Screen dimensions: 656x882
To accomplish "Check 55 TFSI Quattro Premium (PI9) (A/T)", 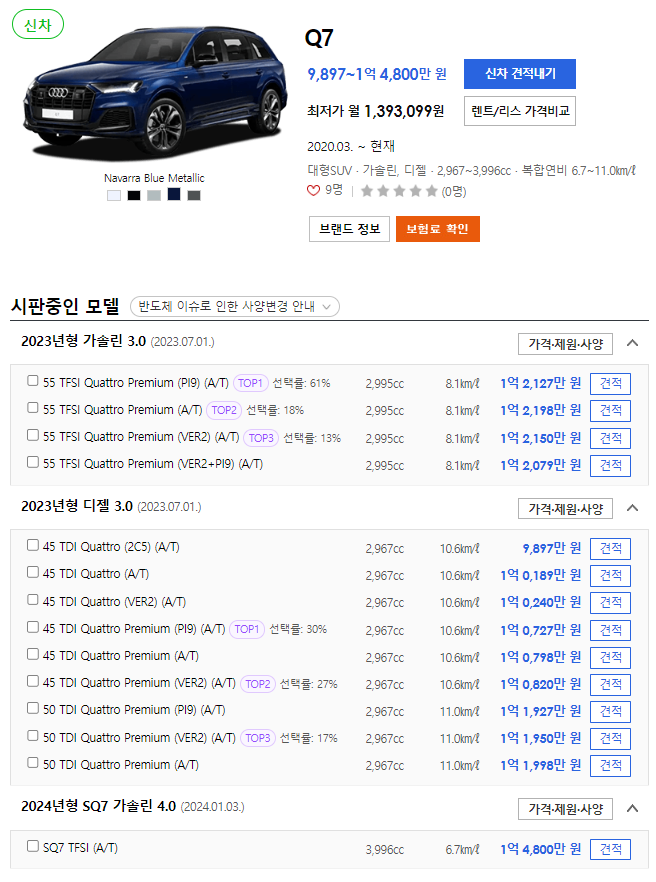I will click(33, 381).
